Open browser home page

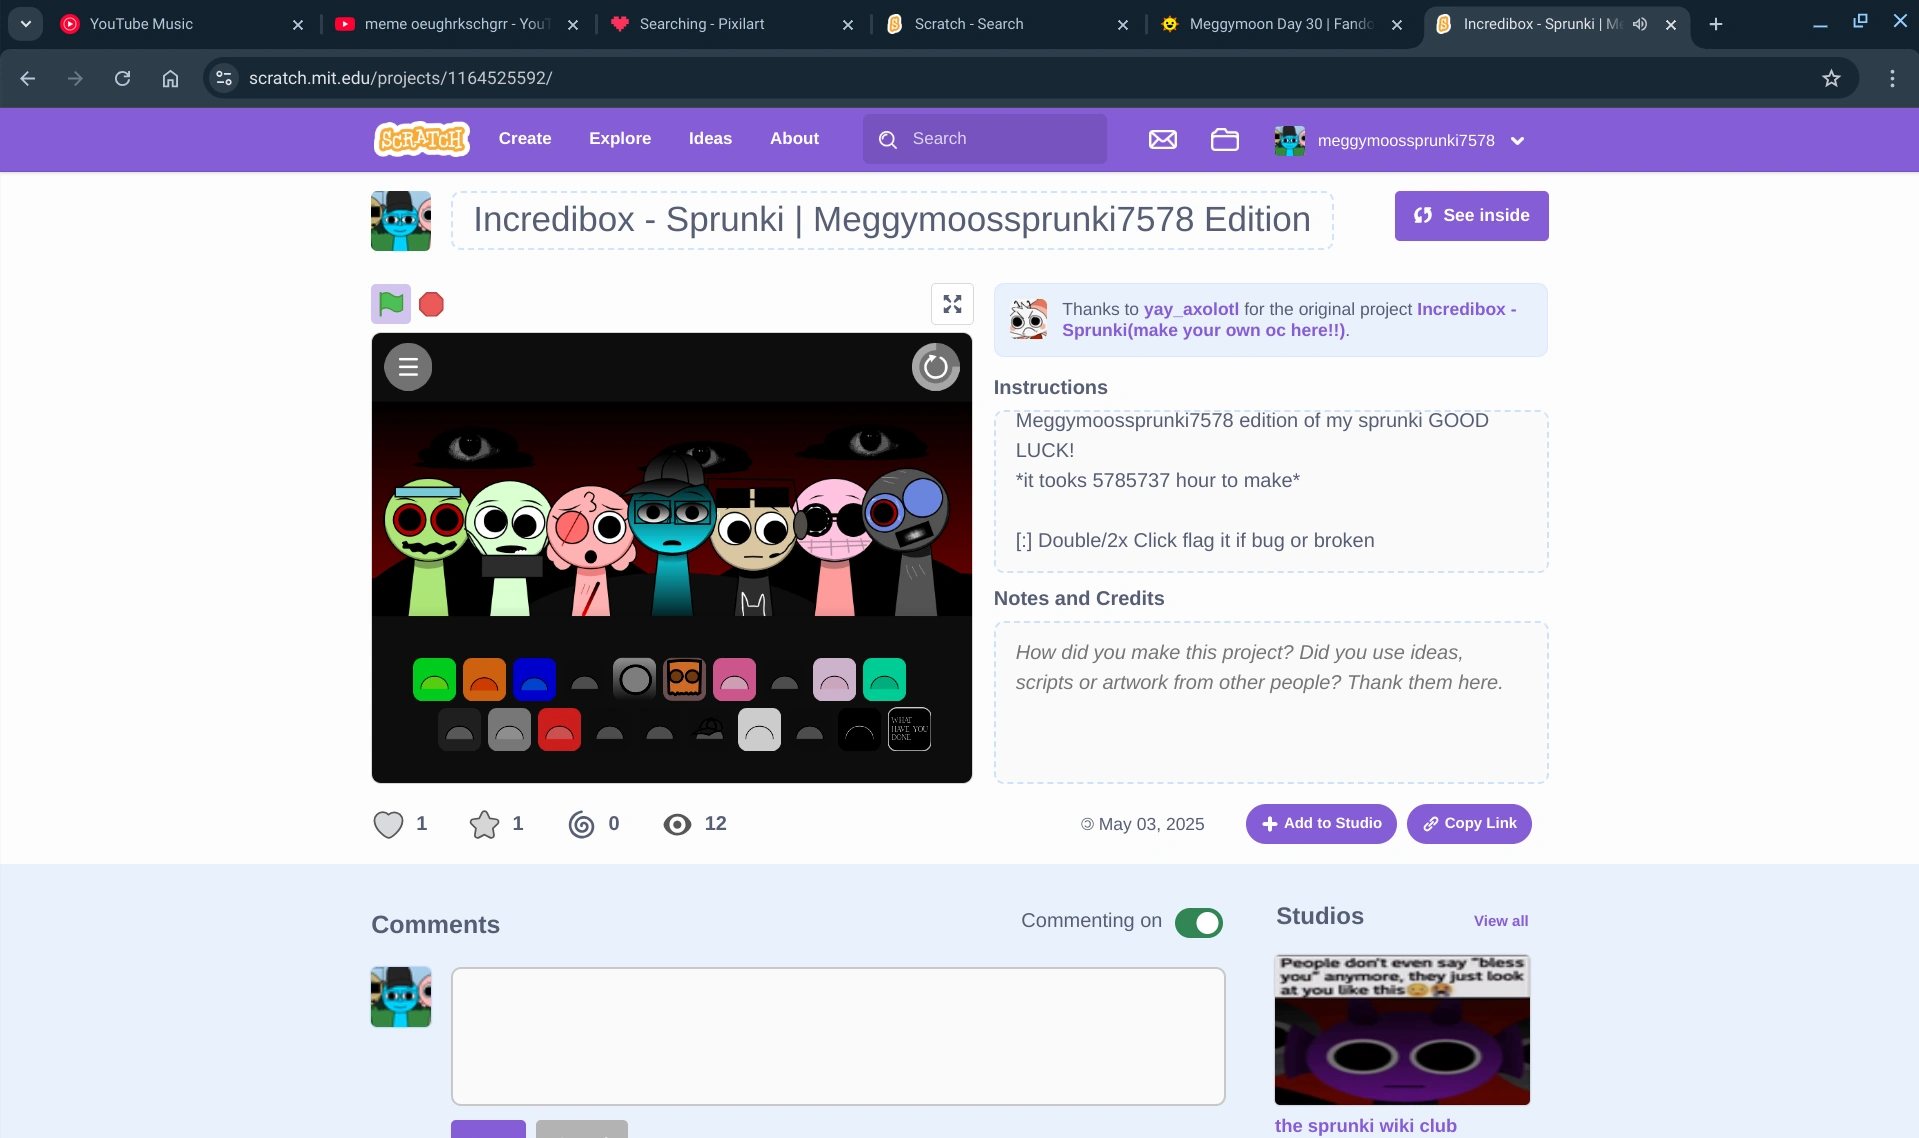tap(170, 78)
